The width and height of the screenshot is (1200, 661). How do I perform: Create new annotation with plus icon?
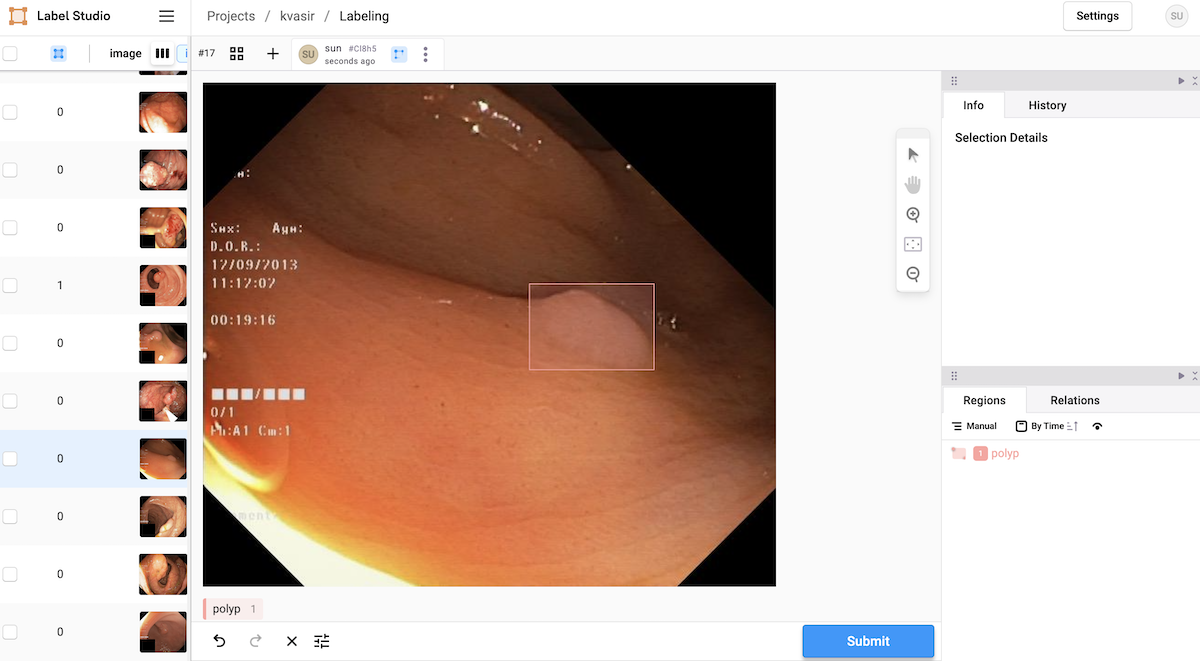coord(273,53)
